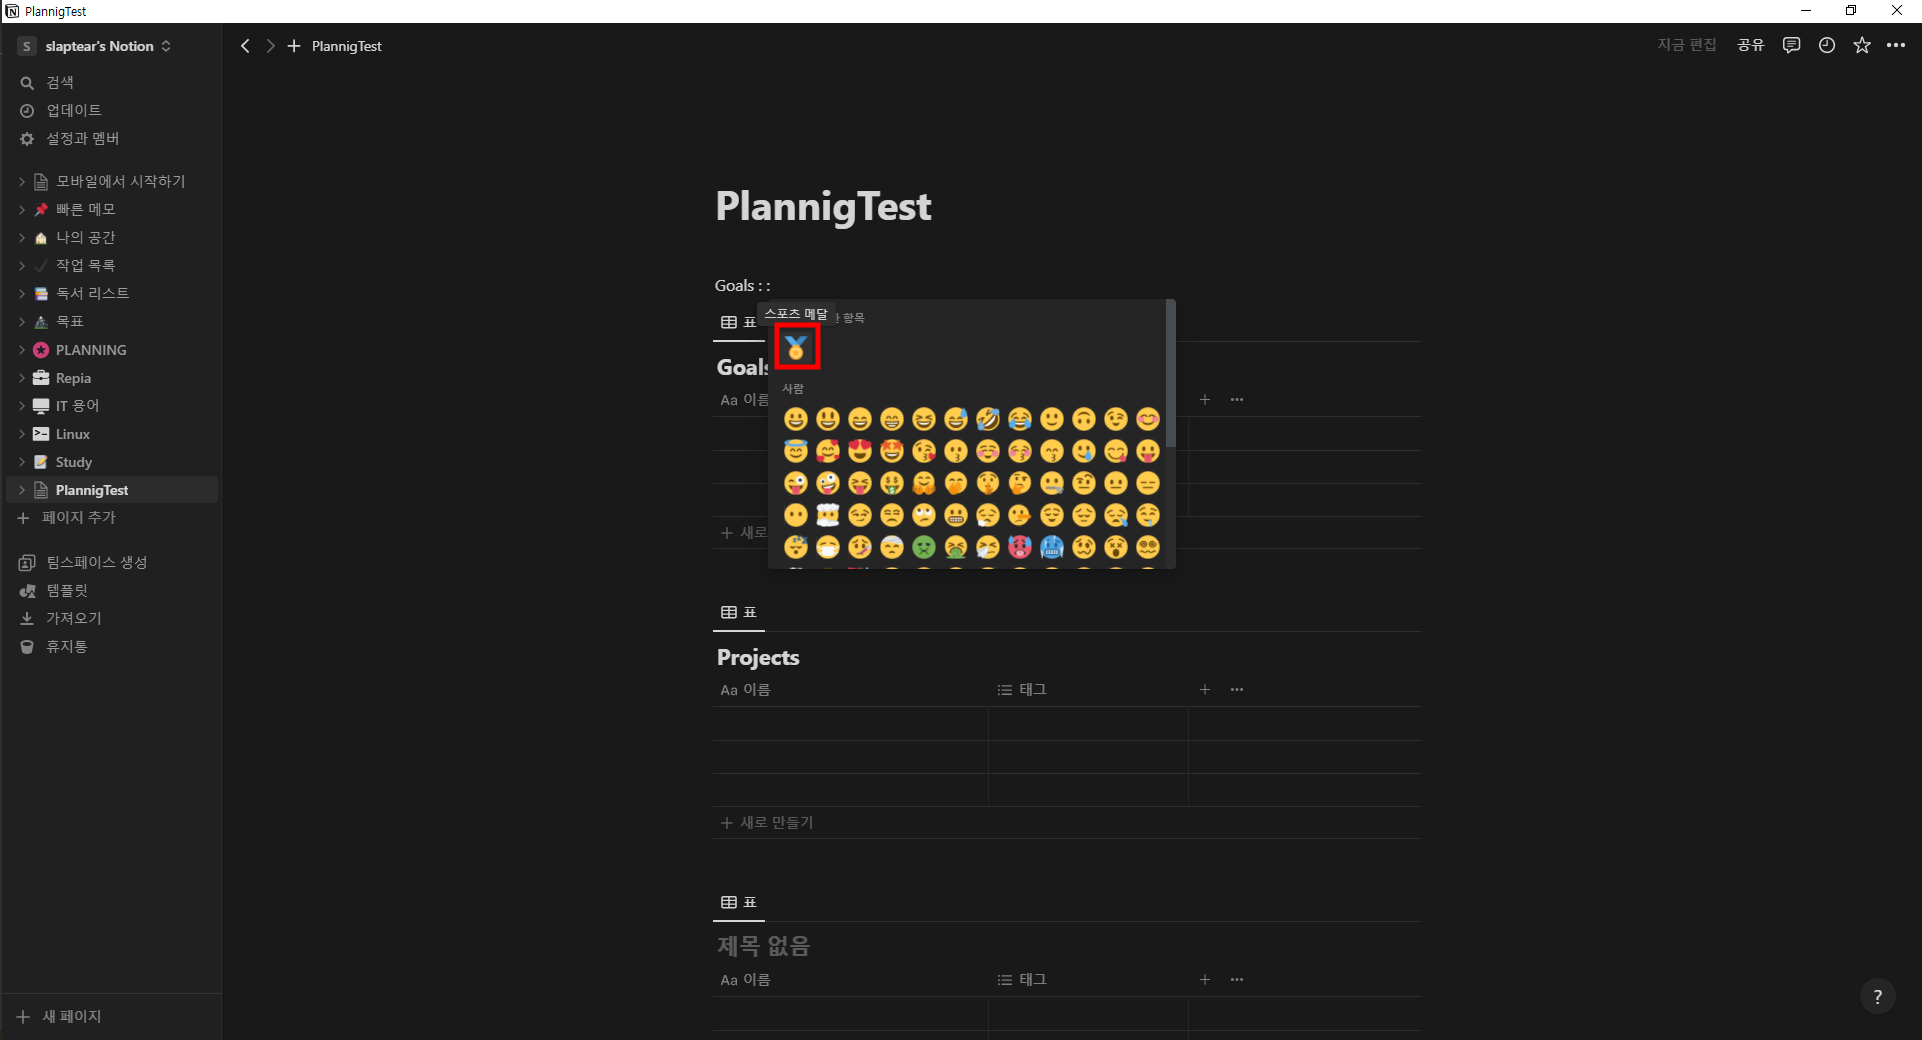Open the Trash from the sidebar
The image size is (1922, 1040).
pyautogui.click(x=66, y=647)
